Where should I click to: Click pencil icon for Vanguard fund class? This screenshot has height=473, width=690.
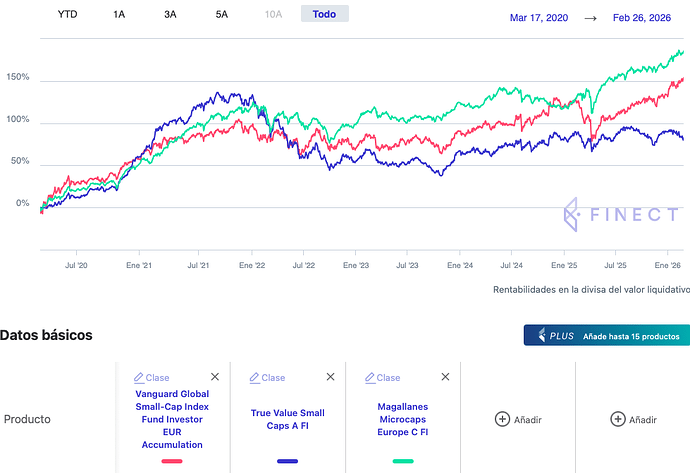point(139,378)
